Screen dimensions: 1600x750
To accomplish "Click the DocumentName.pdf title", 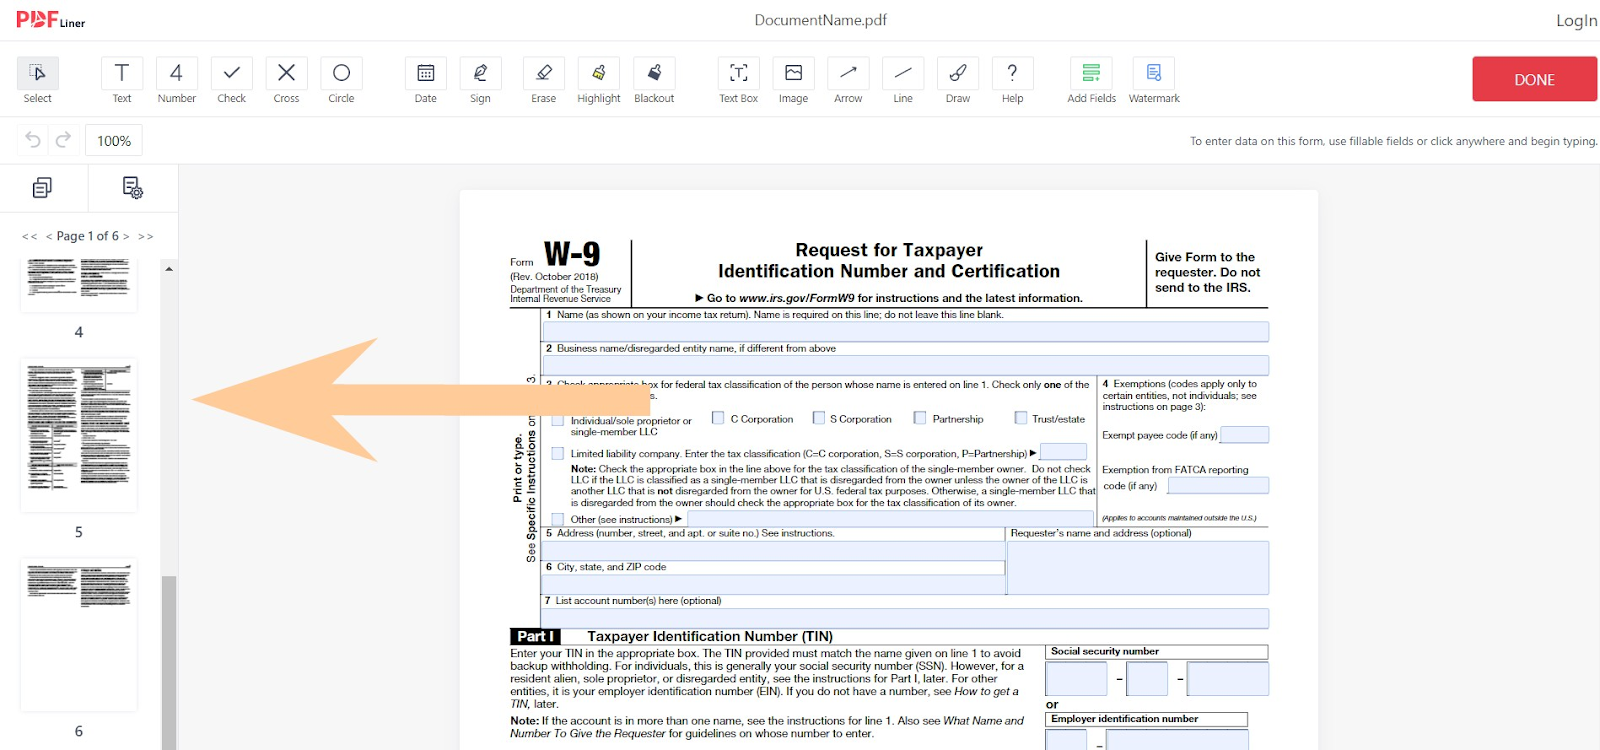I will (820, 20).
